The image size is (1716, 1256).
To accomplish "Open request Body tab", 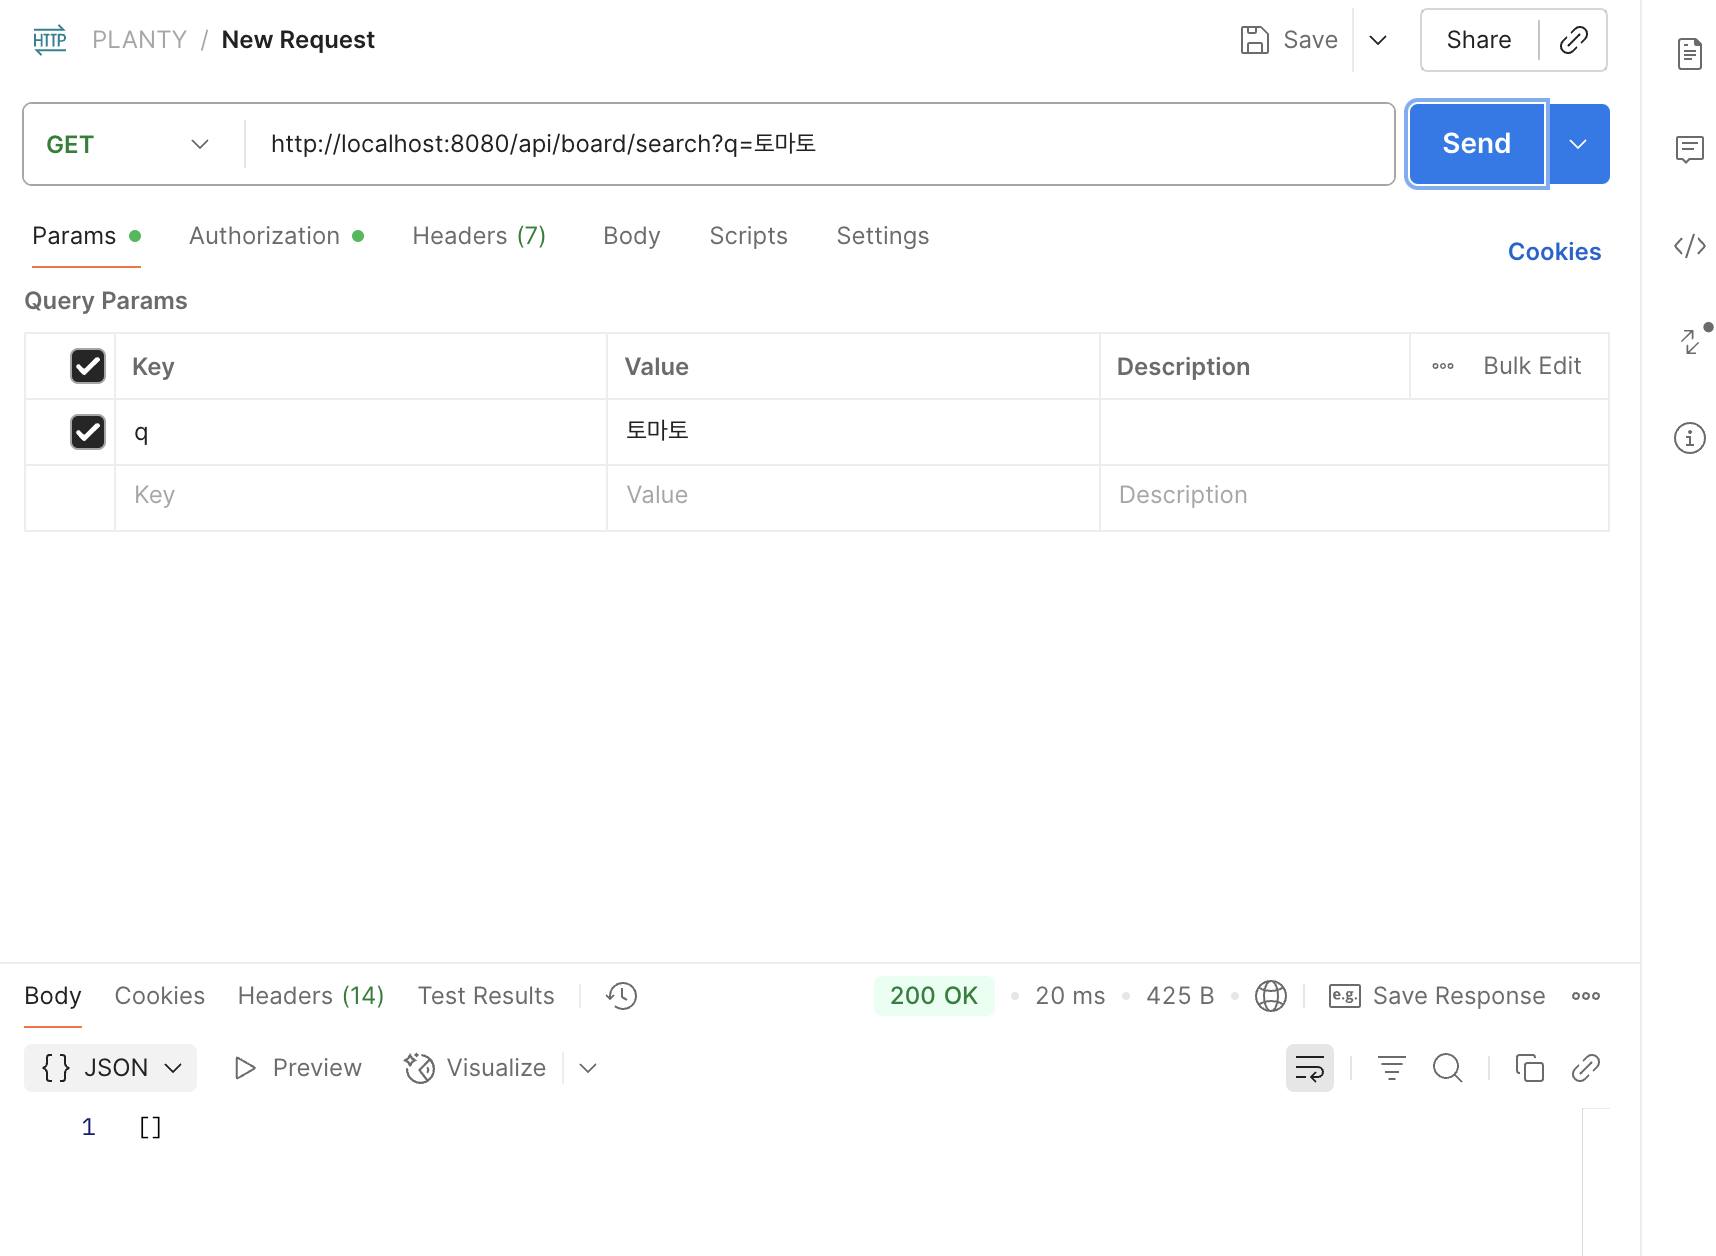I will [x=632, y=236].
